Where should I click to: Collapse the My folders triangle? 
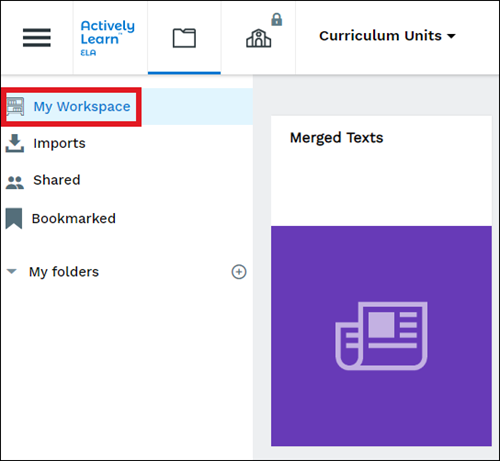point(12,271)
